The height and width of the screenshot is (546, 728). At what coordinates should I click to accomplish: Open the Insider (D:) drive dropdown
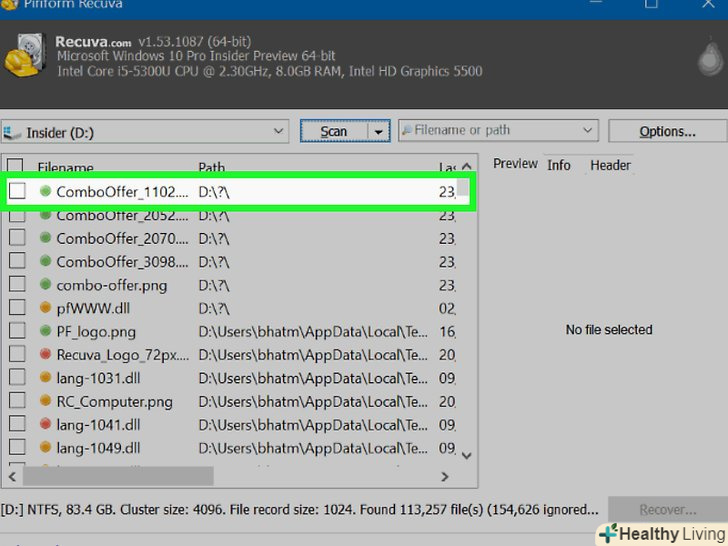[x=278, y=131]
